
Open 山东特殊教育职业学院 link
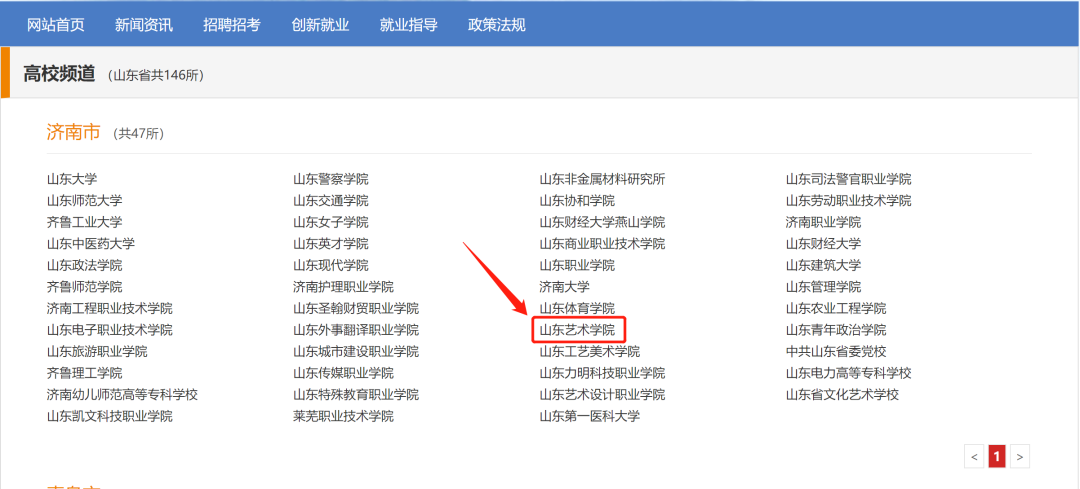click(355, 395)
